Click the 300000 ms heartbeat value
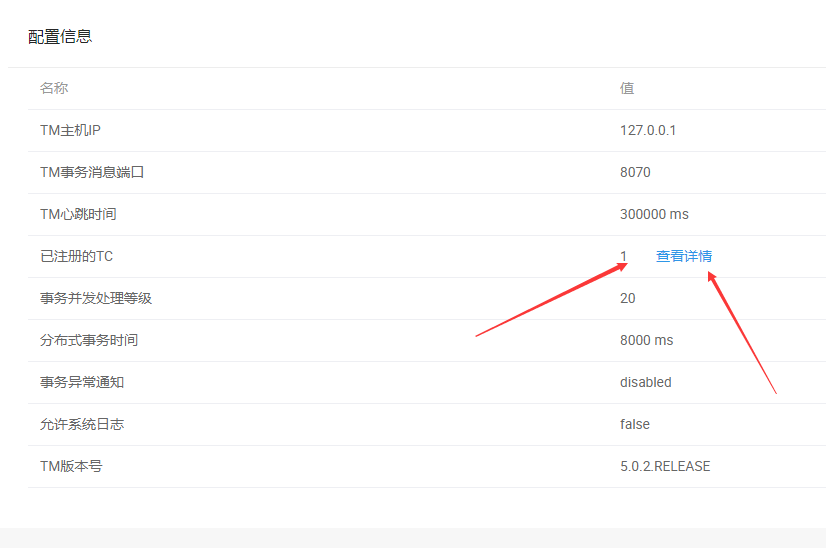 [x=654, y=214]
